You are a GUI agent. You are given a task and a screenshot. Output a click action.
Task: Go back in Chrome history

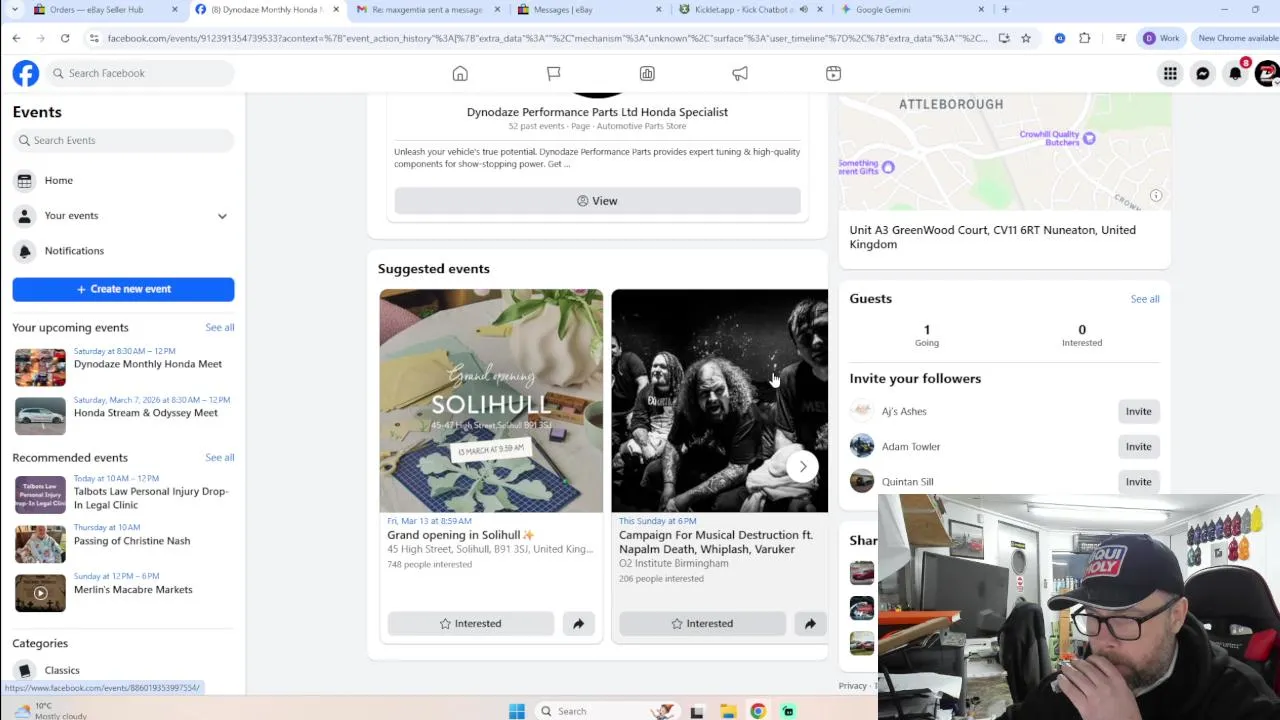[x=17, y=38]
